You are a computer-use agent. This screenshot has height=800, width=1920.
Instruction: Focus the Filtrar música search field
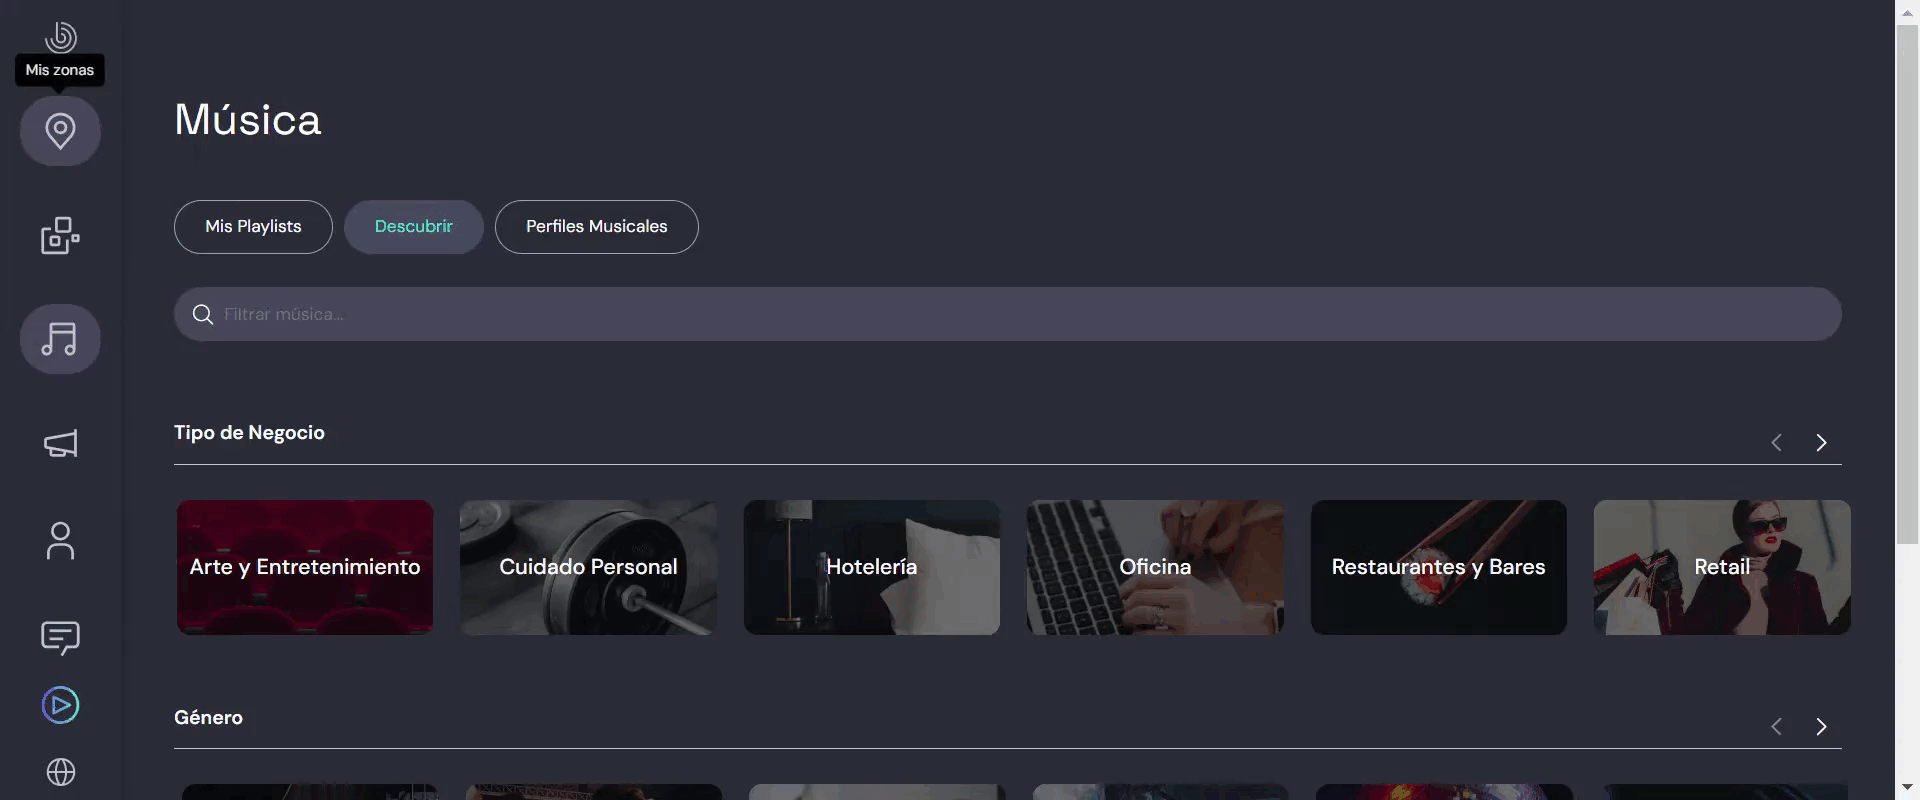pos(1008,314)
